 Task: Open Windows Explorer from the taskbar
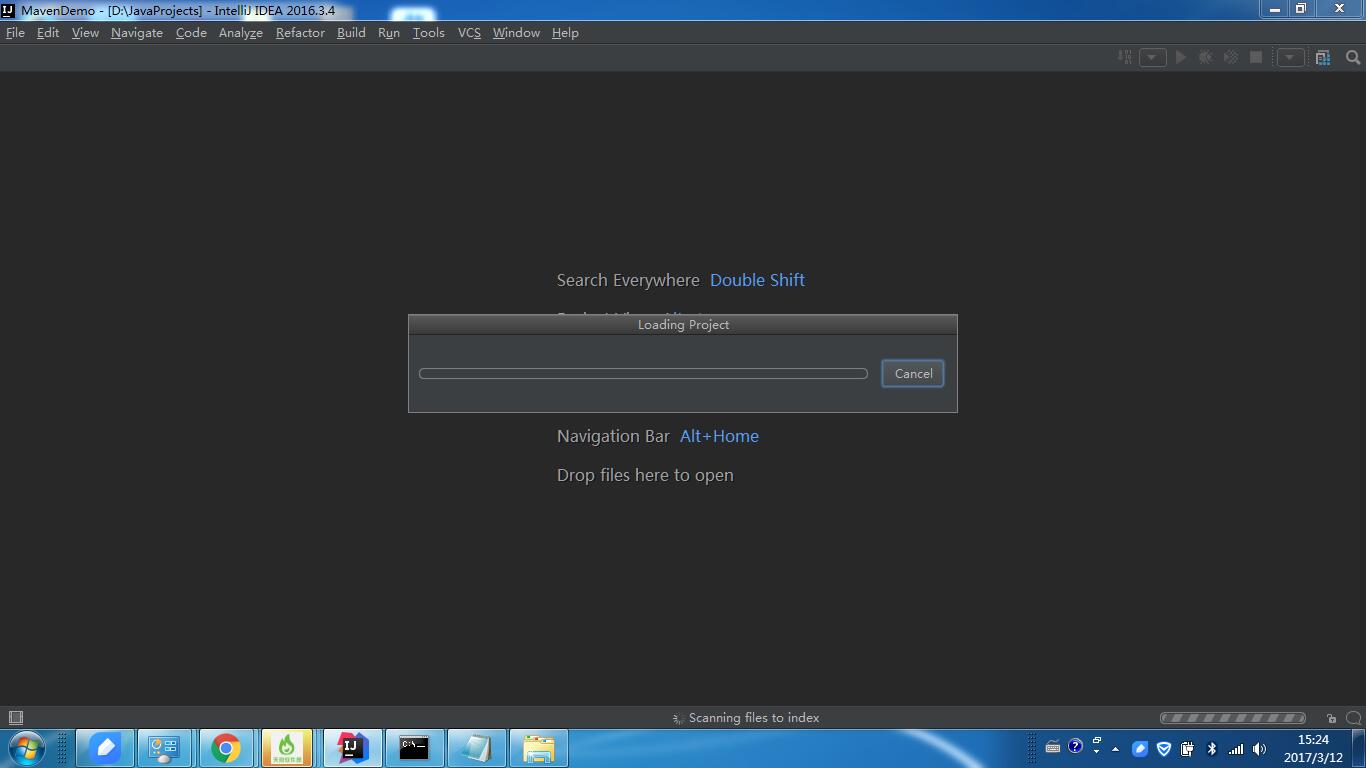click(538, 748)
